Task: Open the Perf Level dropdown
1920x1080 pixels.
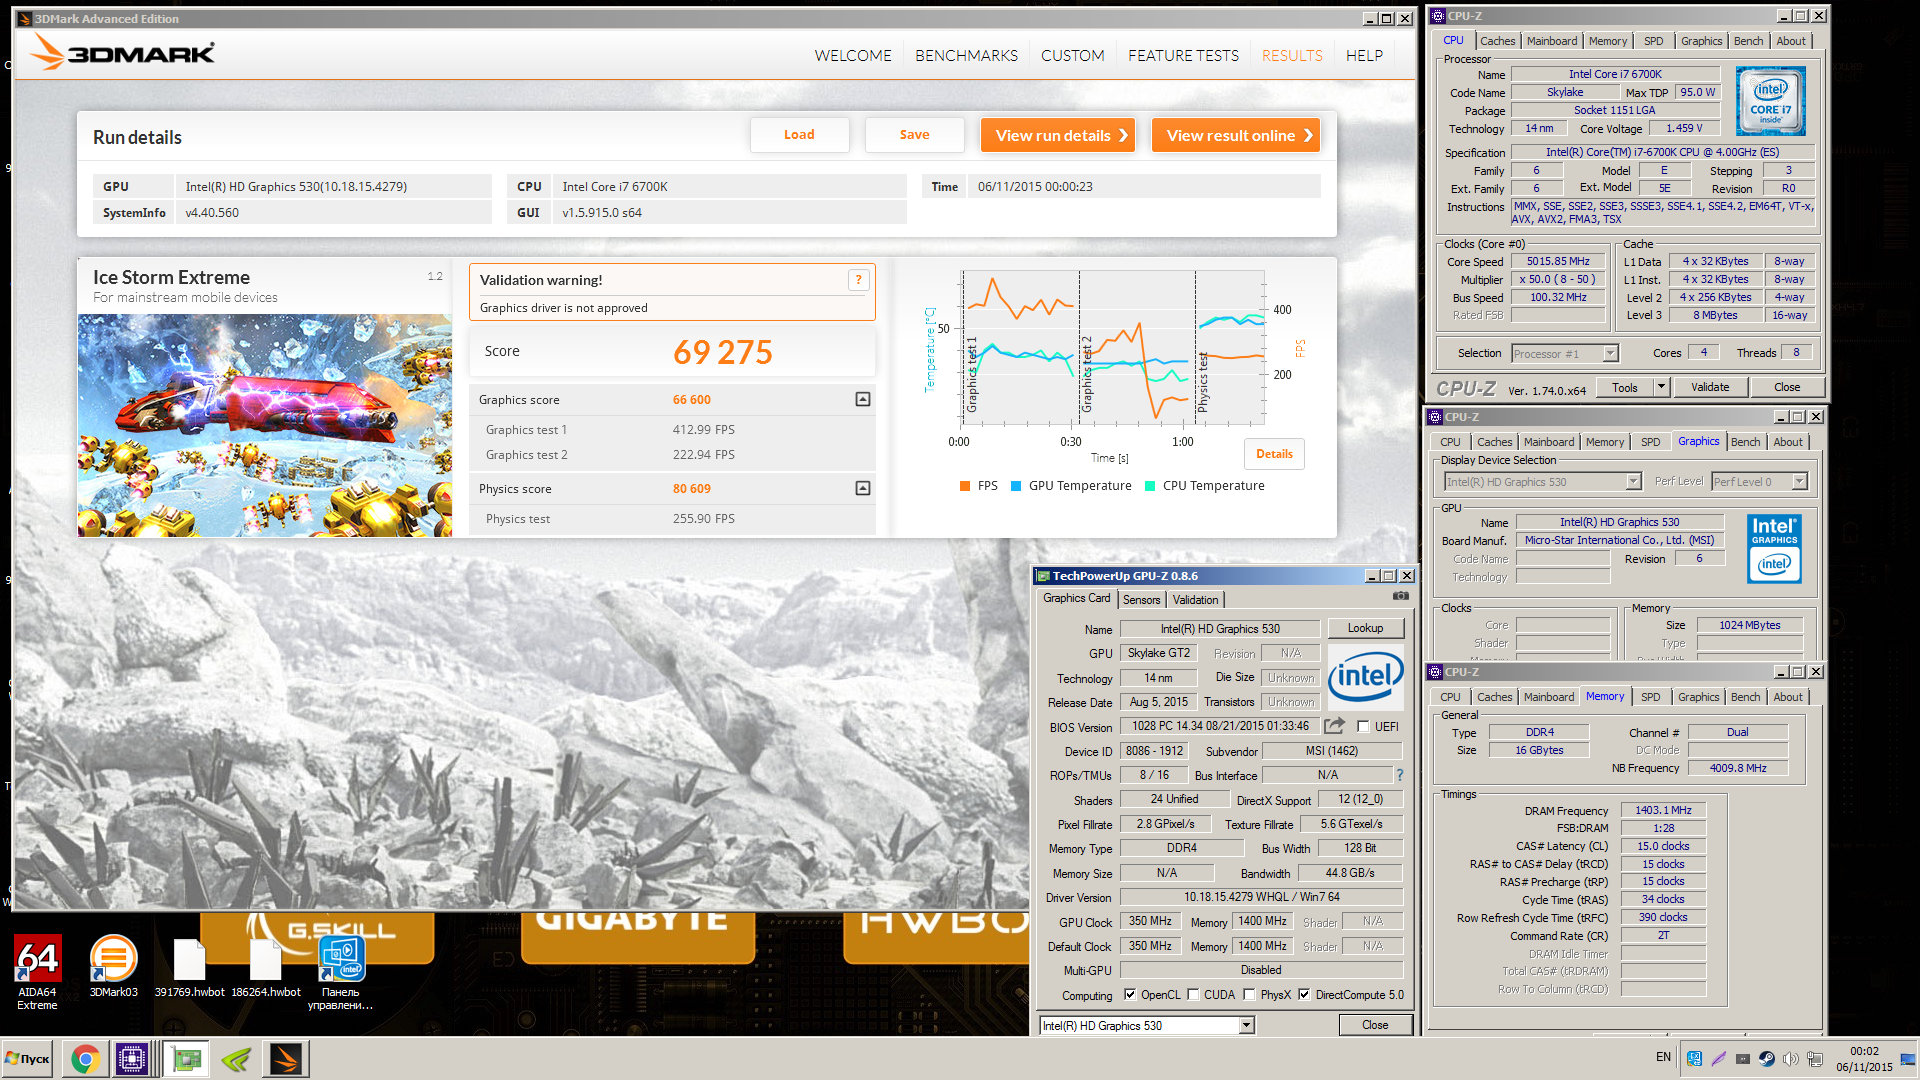Action: point(1799,482)
